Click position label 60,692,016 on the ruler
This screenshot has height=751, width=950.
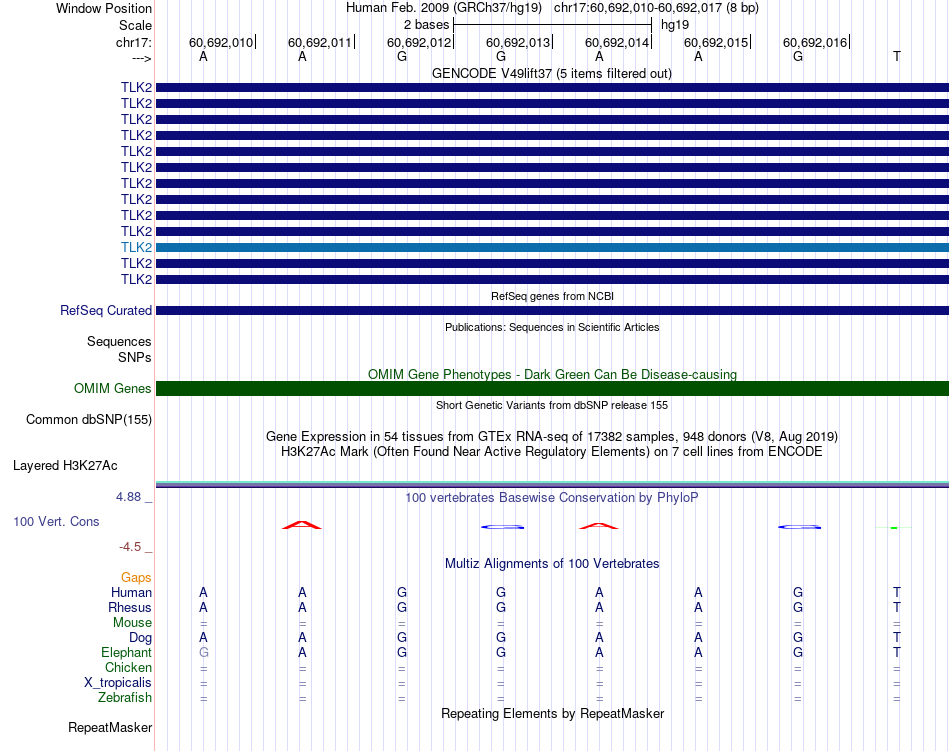point(815,42)
